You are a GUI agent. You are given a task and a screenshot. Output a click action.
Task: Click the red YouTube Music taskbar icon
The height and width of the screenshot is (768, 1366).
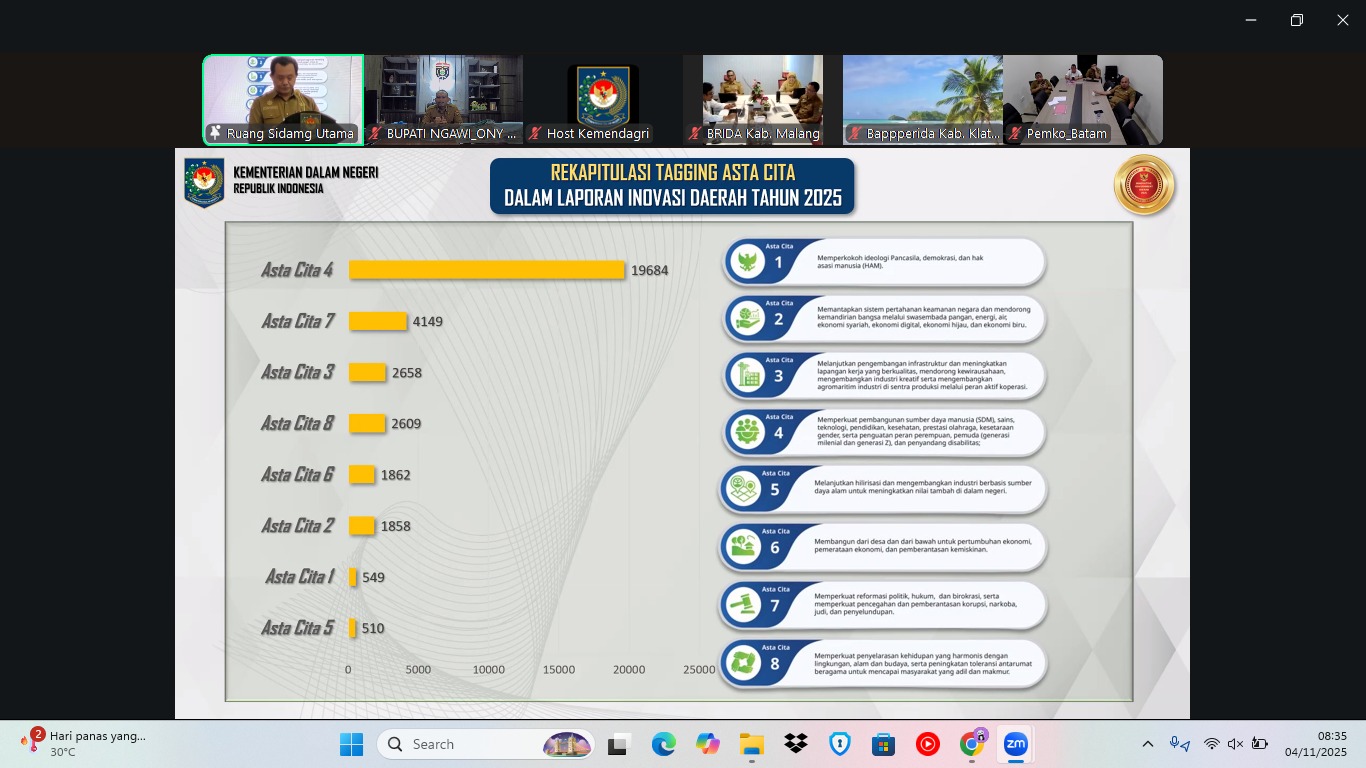click(928, 744)
